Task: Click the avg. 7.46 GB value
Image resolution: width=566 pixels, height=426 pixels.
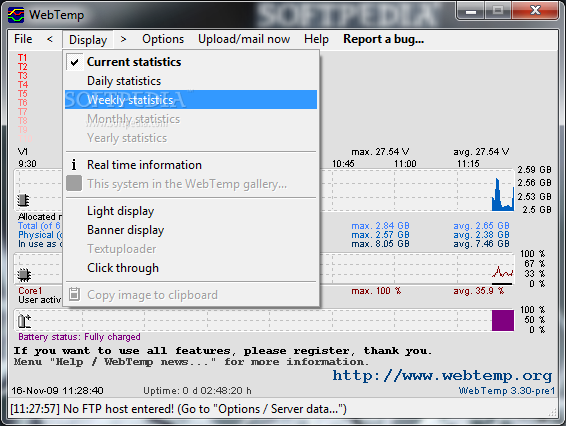Action: 482,244
